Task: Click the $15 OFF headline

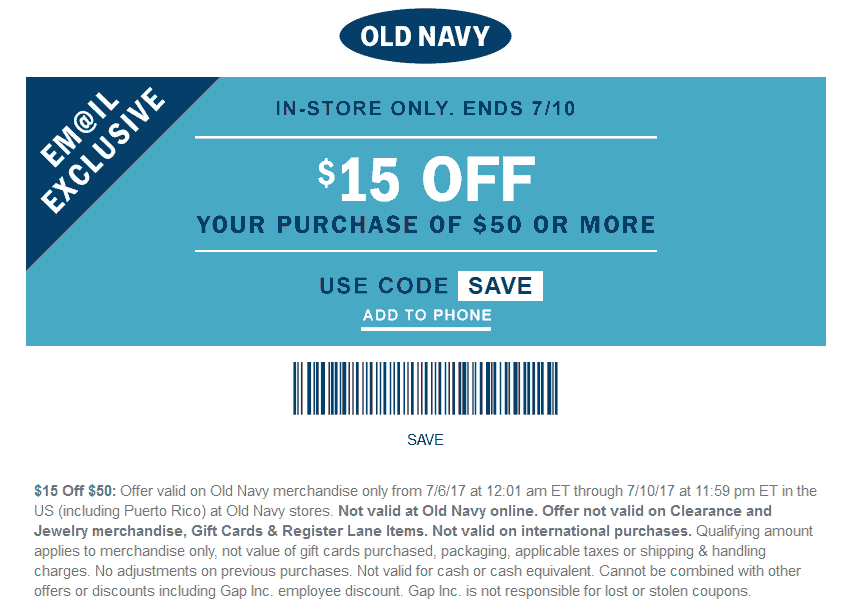Action: click(x=426, y=179)
